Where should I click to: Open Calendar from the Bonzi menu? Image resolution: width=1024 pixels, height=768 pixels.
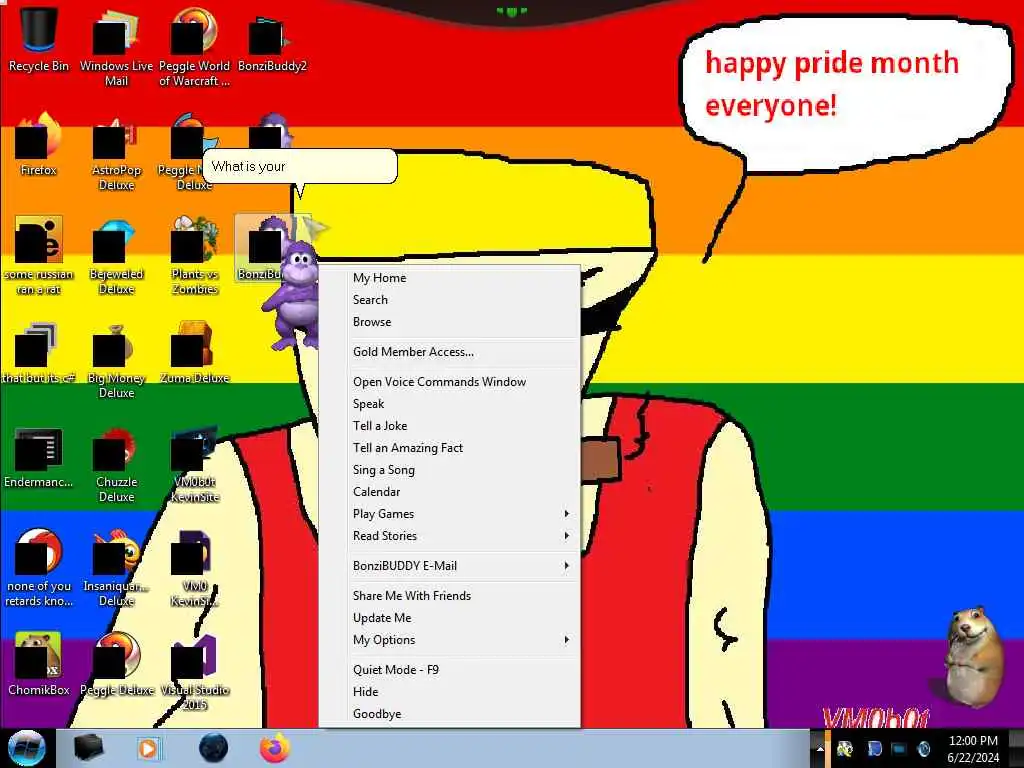point(461,492)
